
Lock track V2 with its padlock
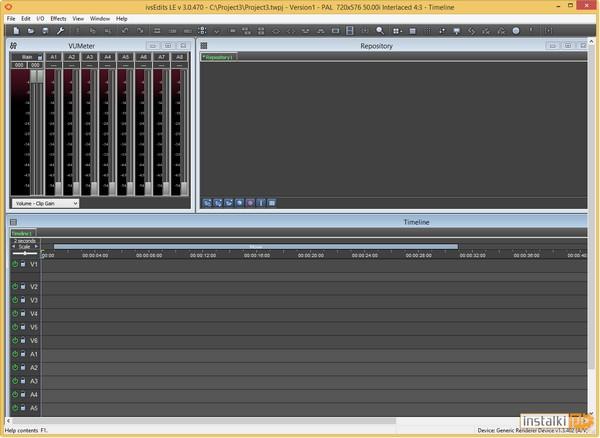pyautogui.click(x=23, y=286)
